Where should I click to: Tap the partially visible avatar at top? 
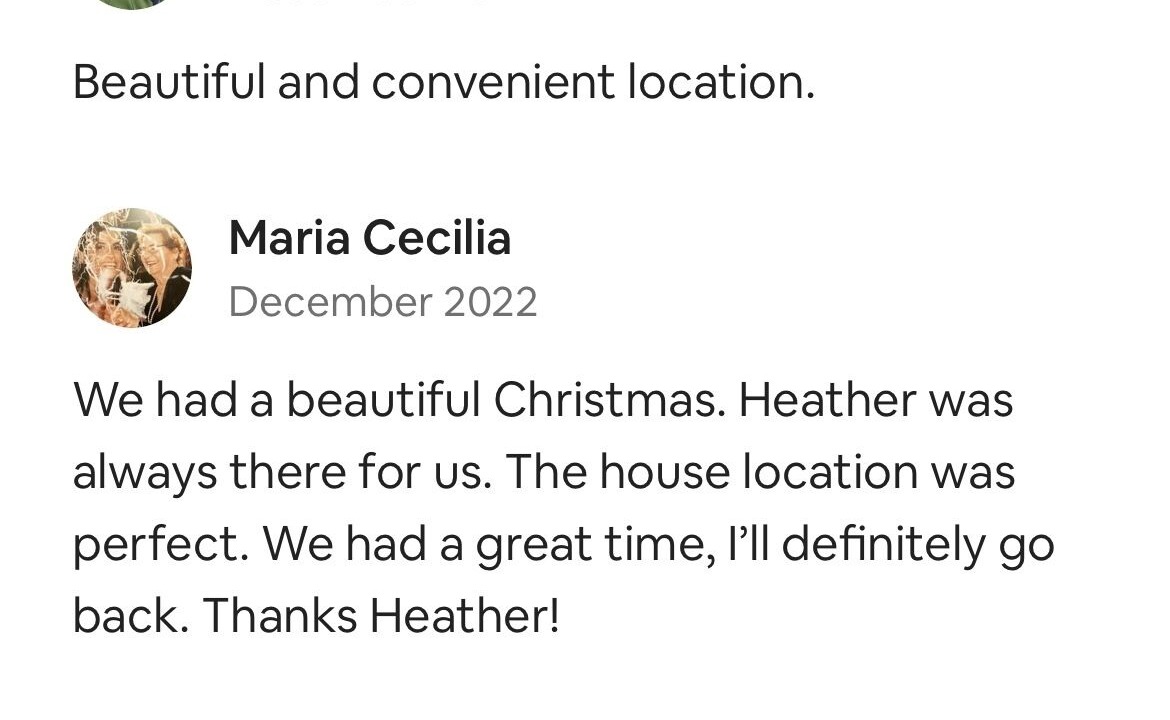tap(130, 3)
